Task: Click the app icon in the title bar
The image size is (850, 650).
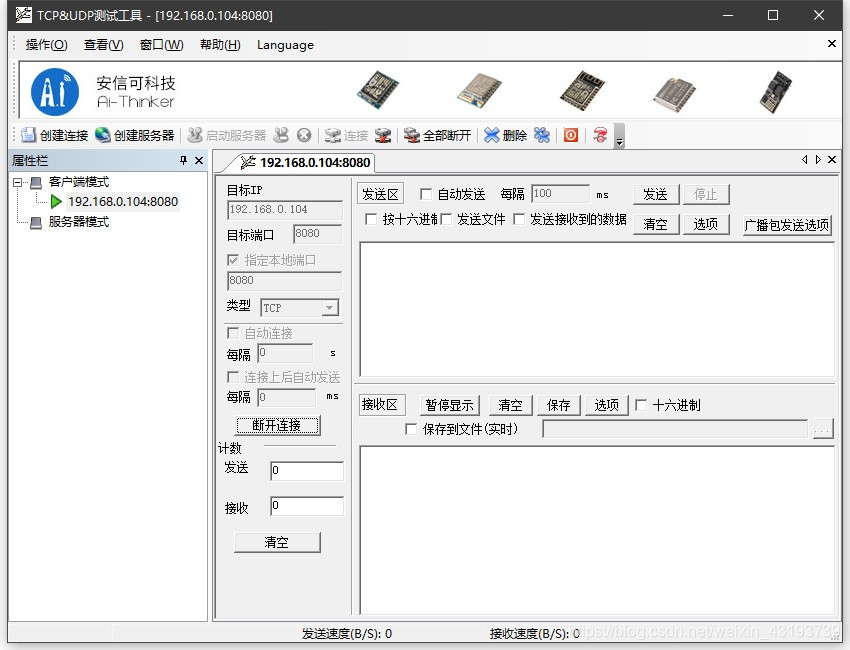Action: [23, 15]
